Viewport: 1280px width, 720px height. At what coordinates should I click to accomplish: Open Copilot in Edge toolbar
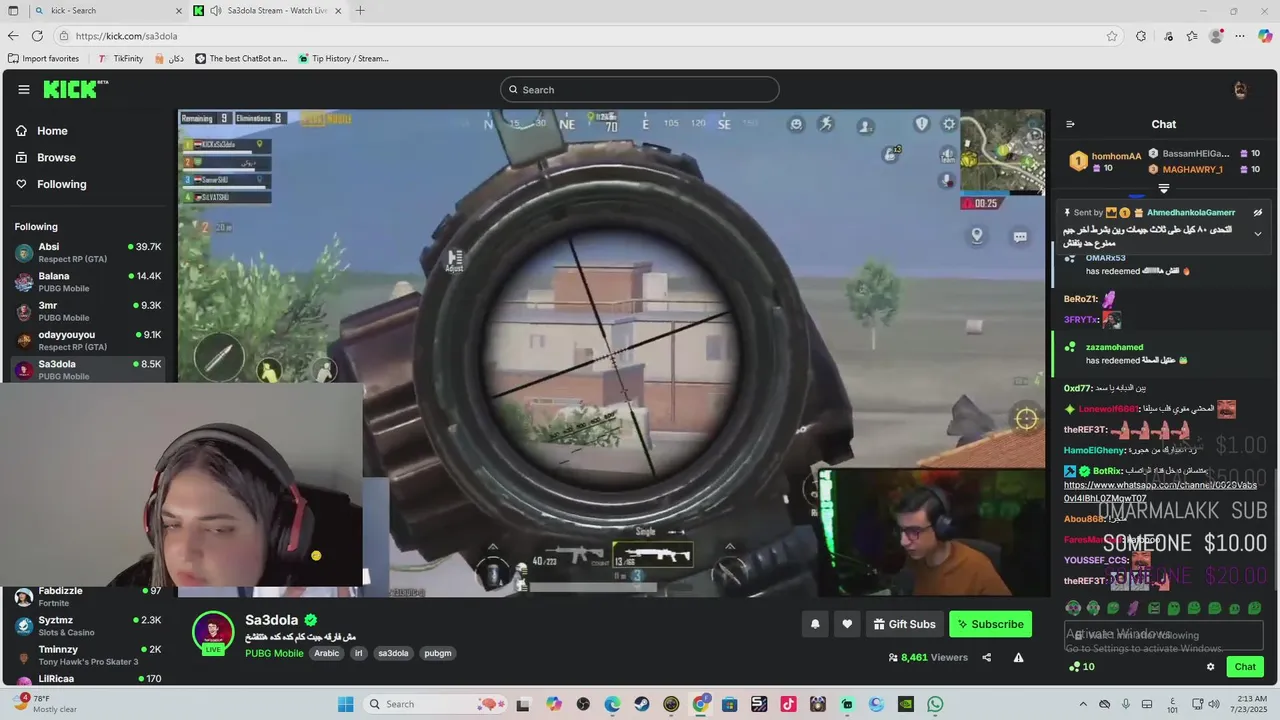[x=1265, y=36]
